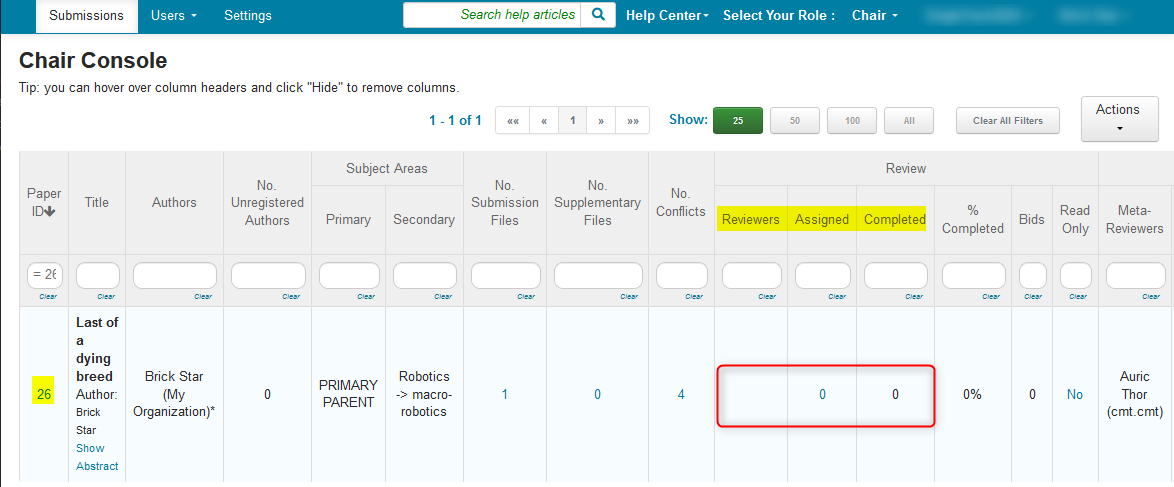Open the Settings tab
Viewport: 1174px width, 487px height.
(248, 16)
